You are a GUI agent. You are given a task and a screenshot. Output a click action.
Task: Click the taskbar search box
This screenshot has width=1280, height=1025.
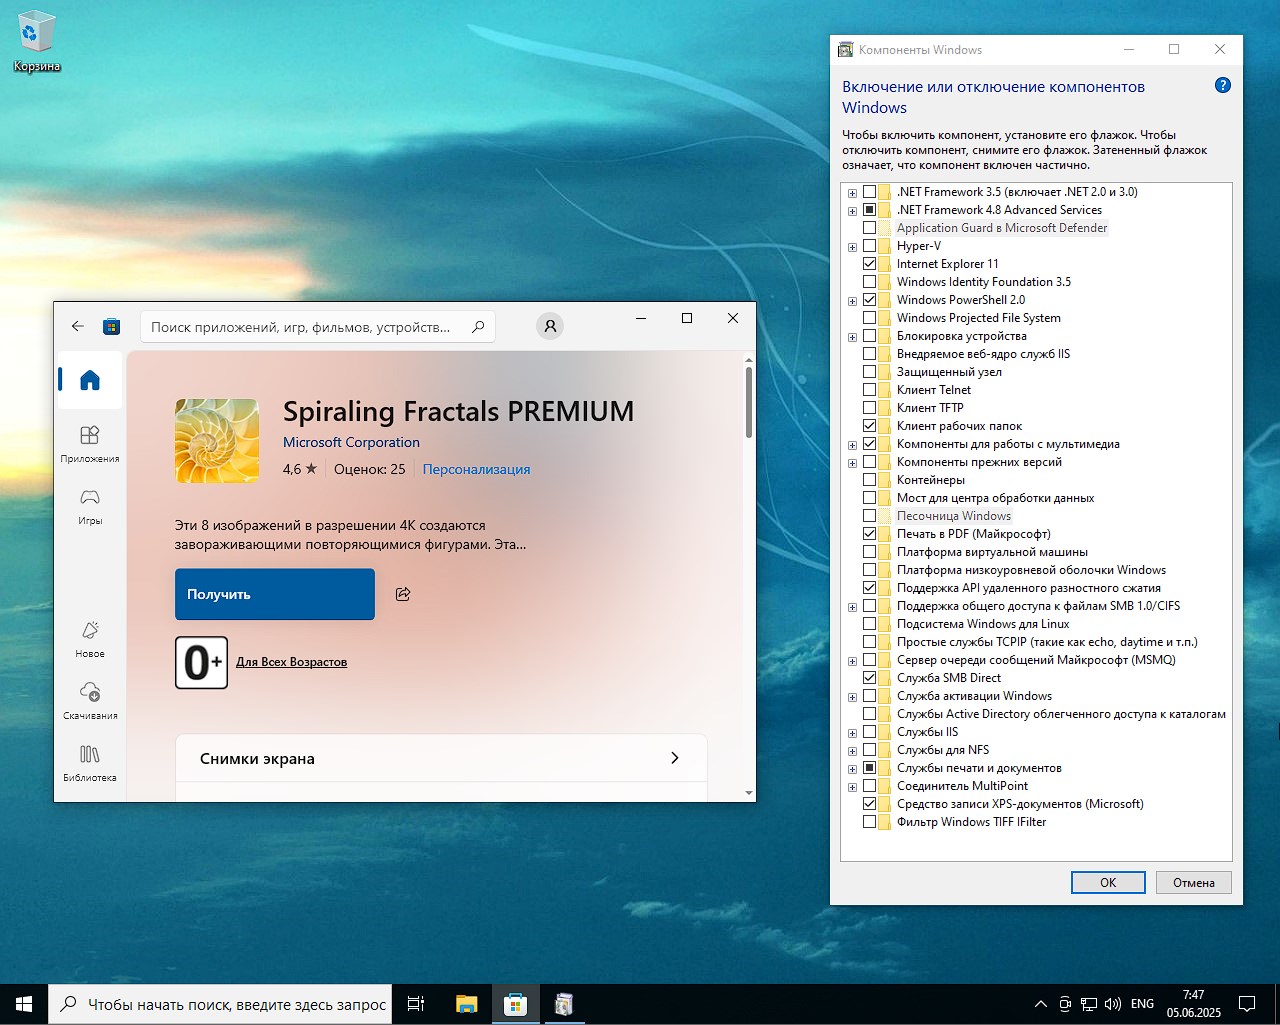pyautogui.click(x=219, y=1004)
